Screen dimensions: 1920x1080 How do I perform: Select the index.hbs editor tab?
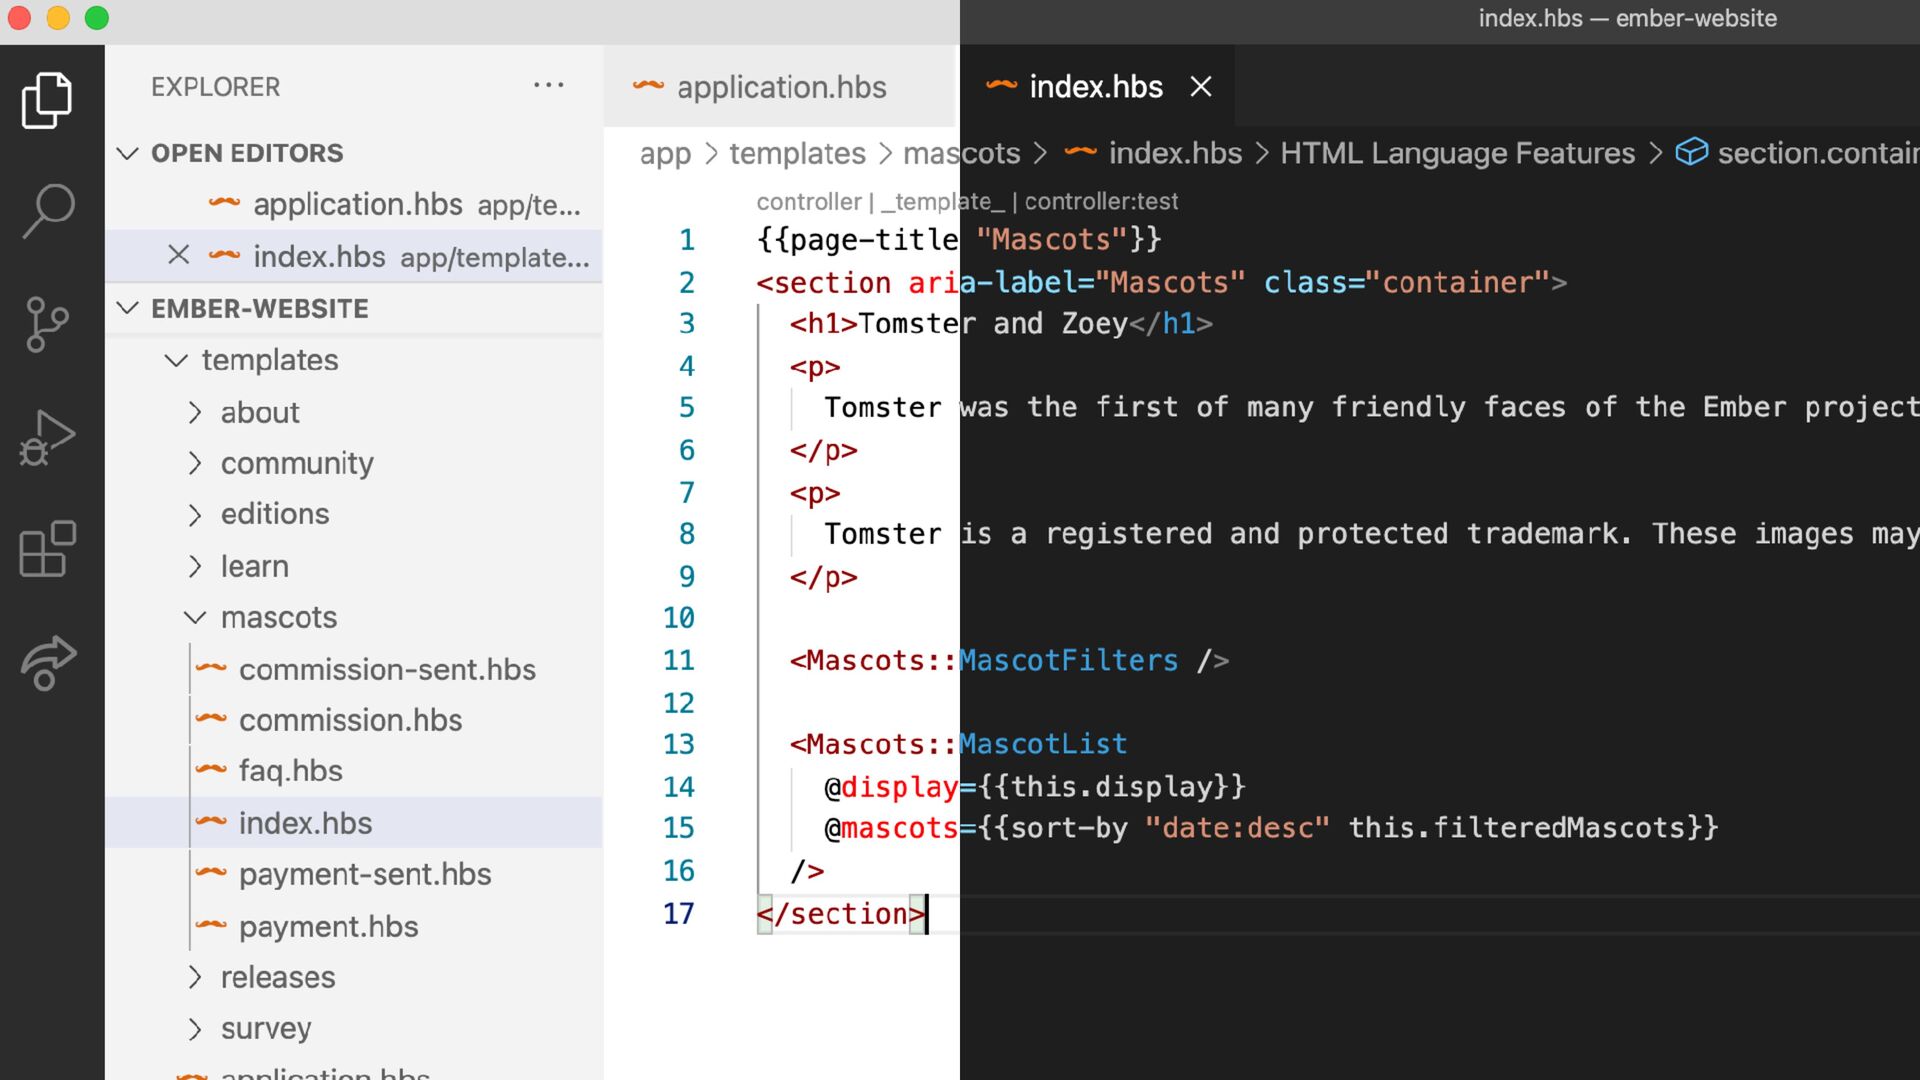pos(1097,87)
